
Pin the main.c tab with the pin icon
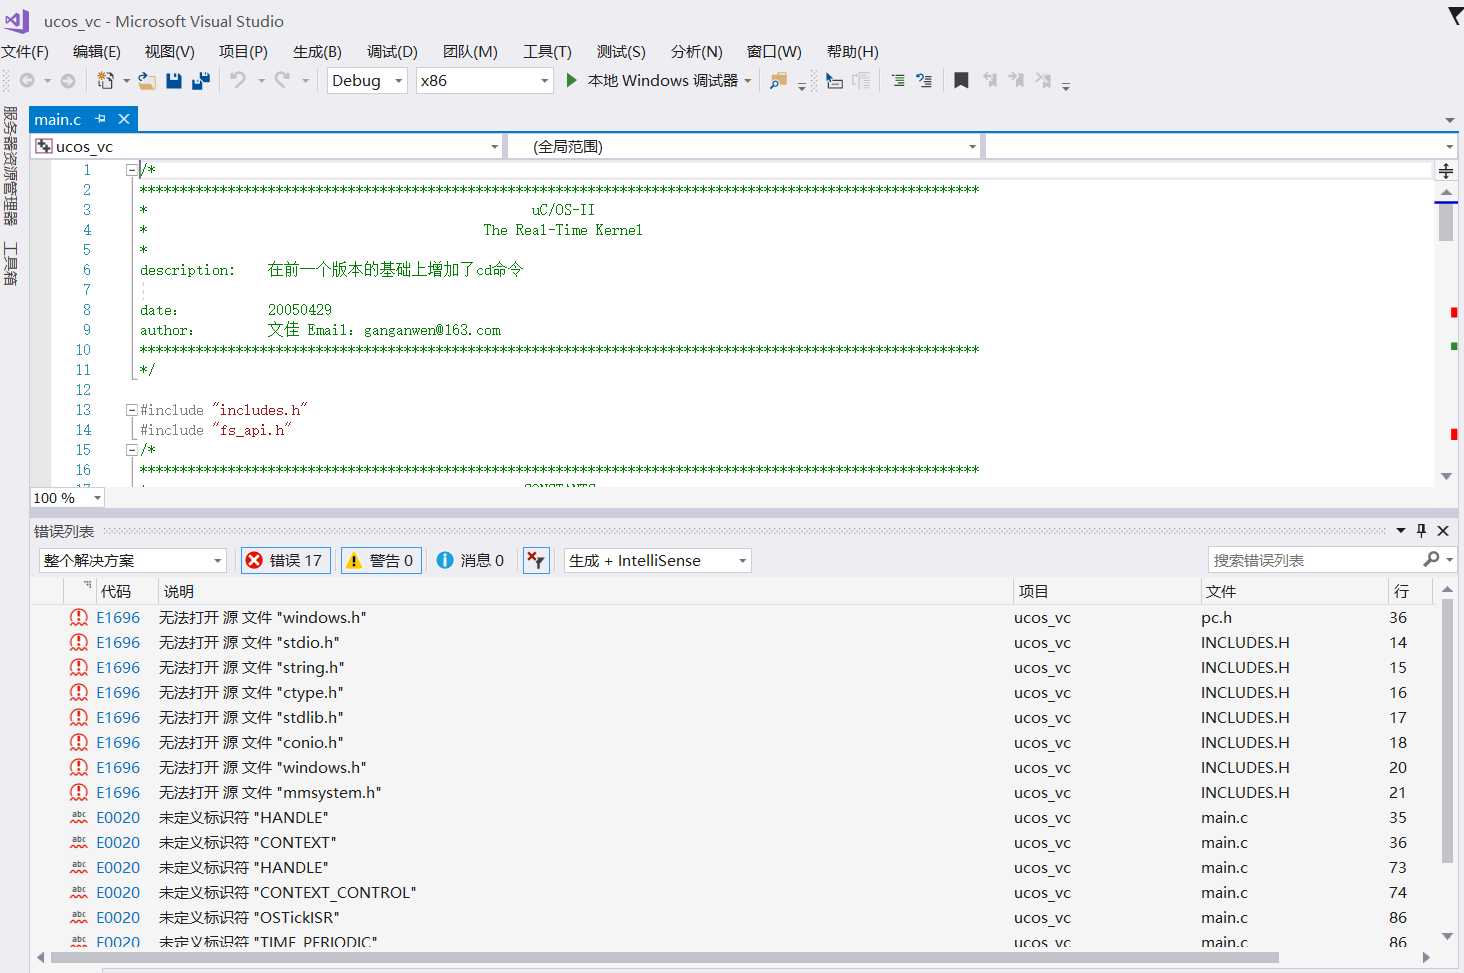(x=100, y=119)
